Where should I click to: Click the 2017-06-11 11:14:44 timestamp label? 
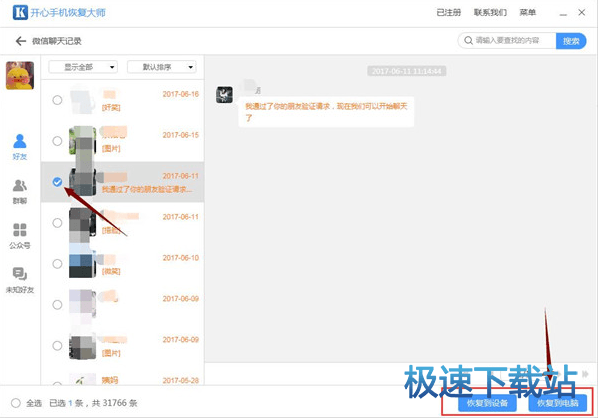pyautogui.click(x=407, y=71)
